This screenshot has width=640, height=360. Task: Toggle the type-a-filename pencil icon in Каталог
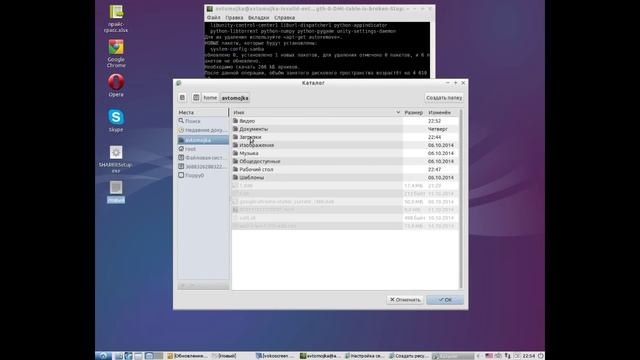pyautogui.click(x=182, y=98)
